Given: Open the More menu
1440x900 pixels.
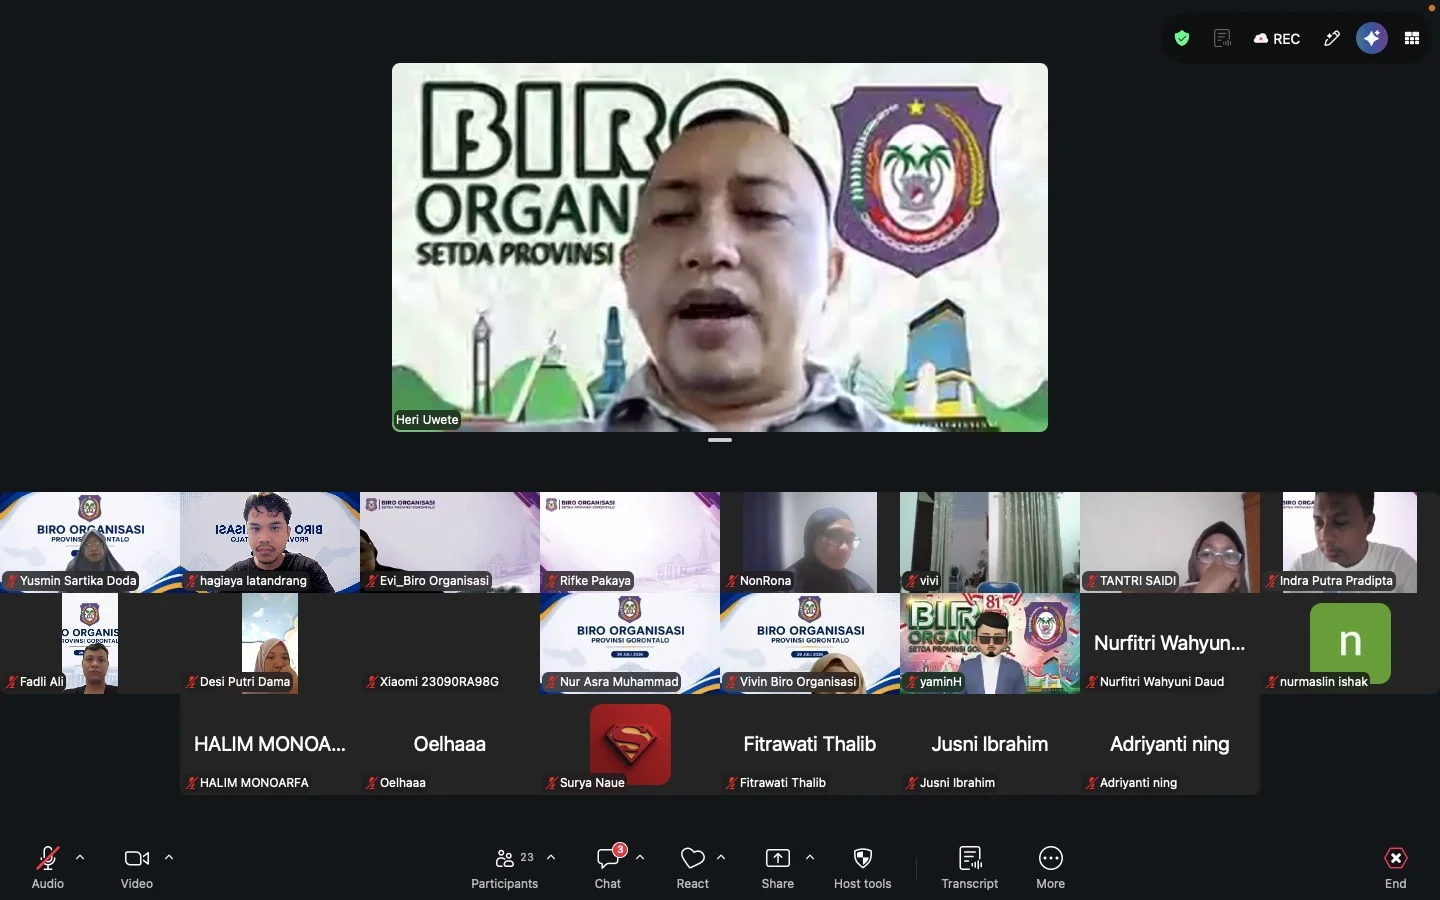Looking at the screenshot, I should click(x=1050, y=868).
